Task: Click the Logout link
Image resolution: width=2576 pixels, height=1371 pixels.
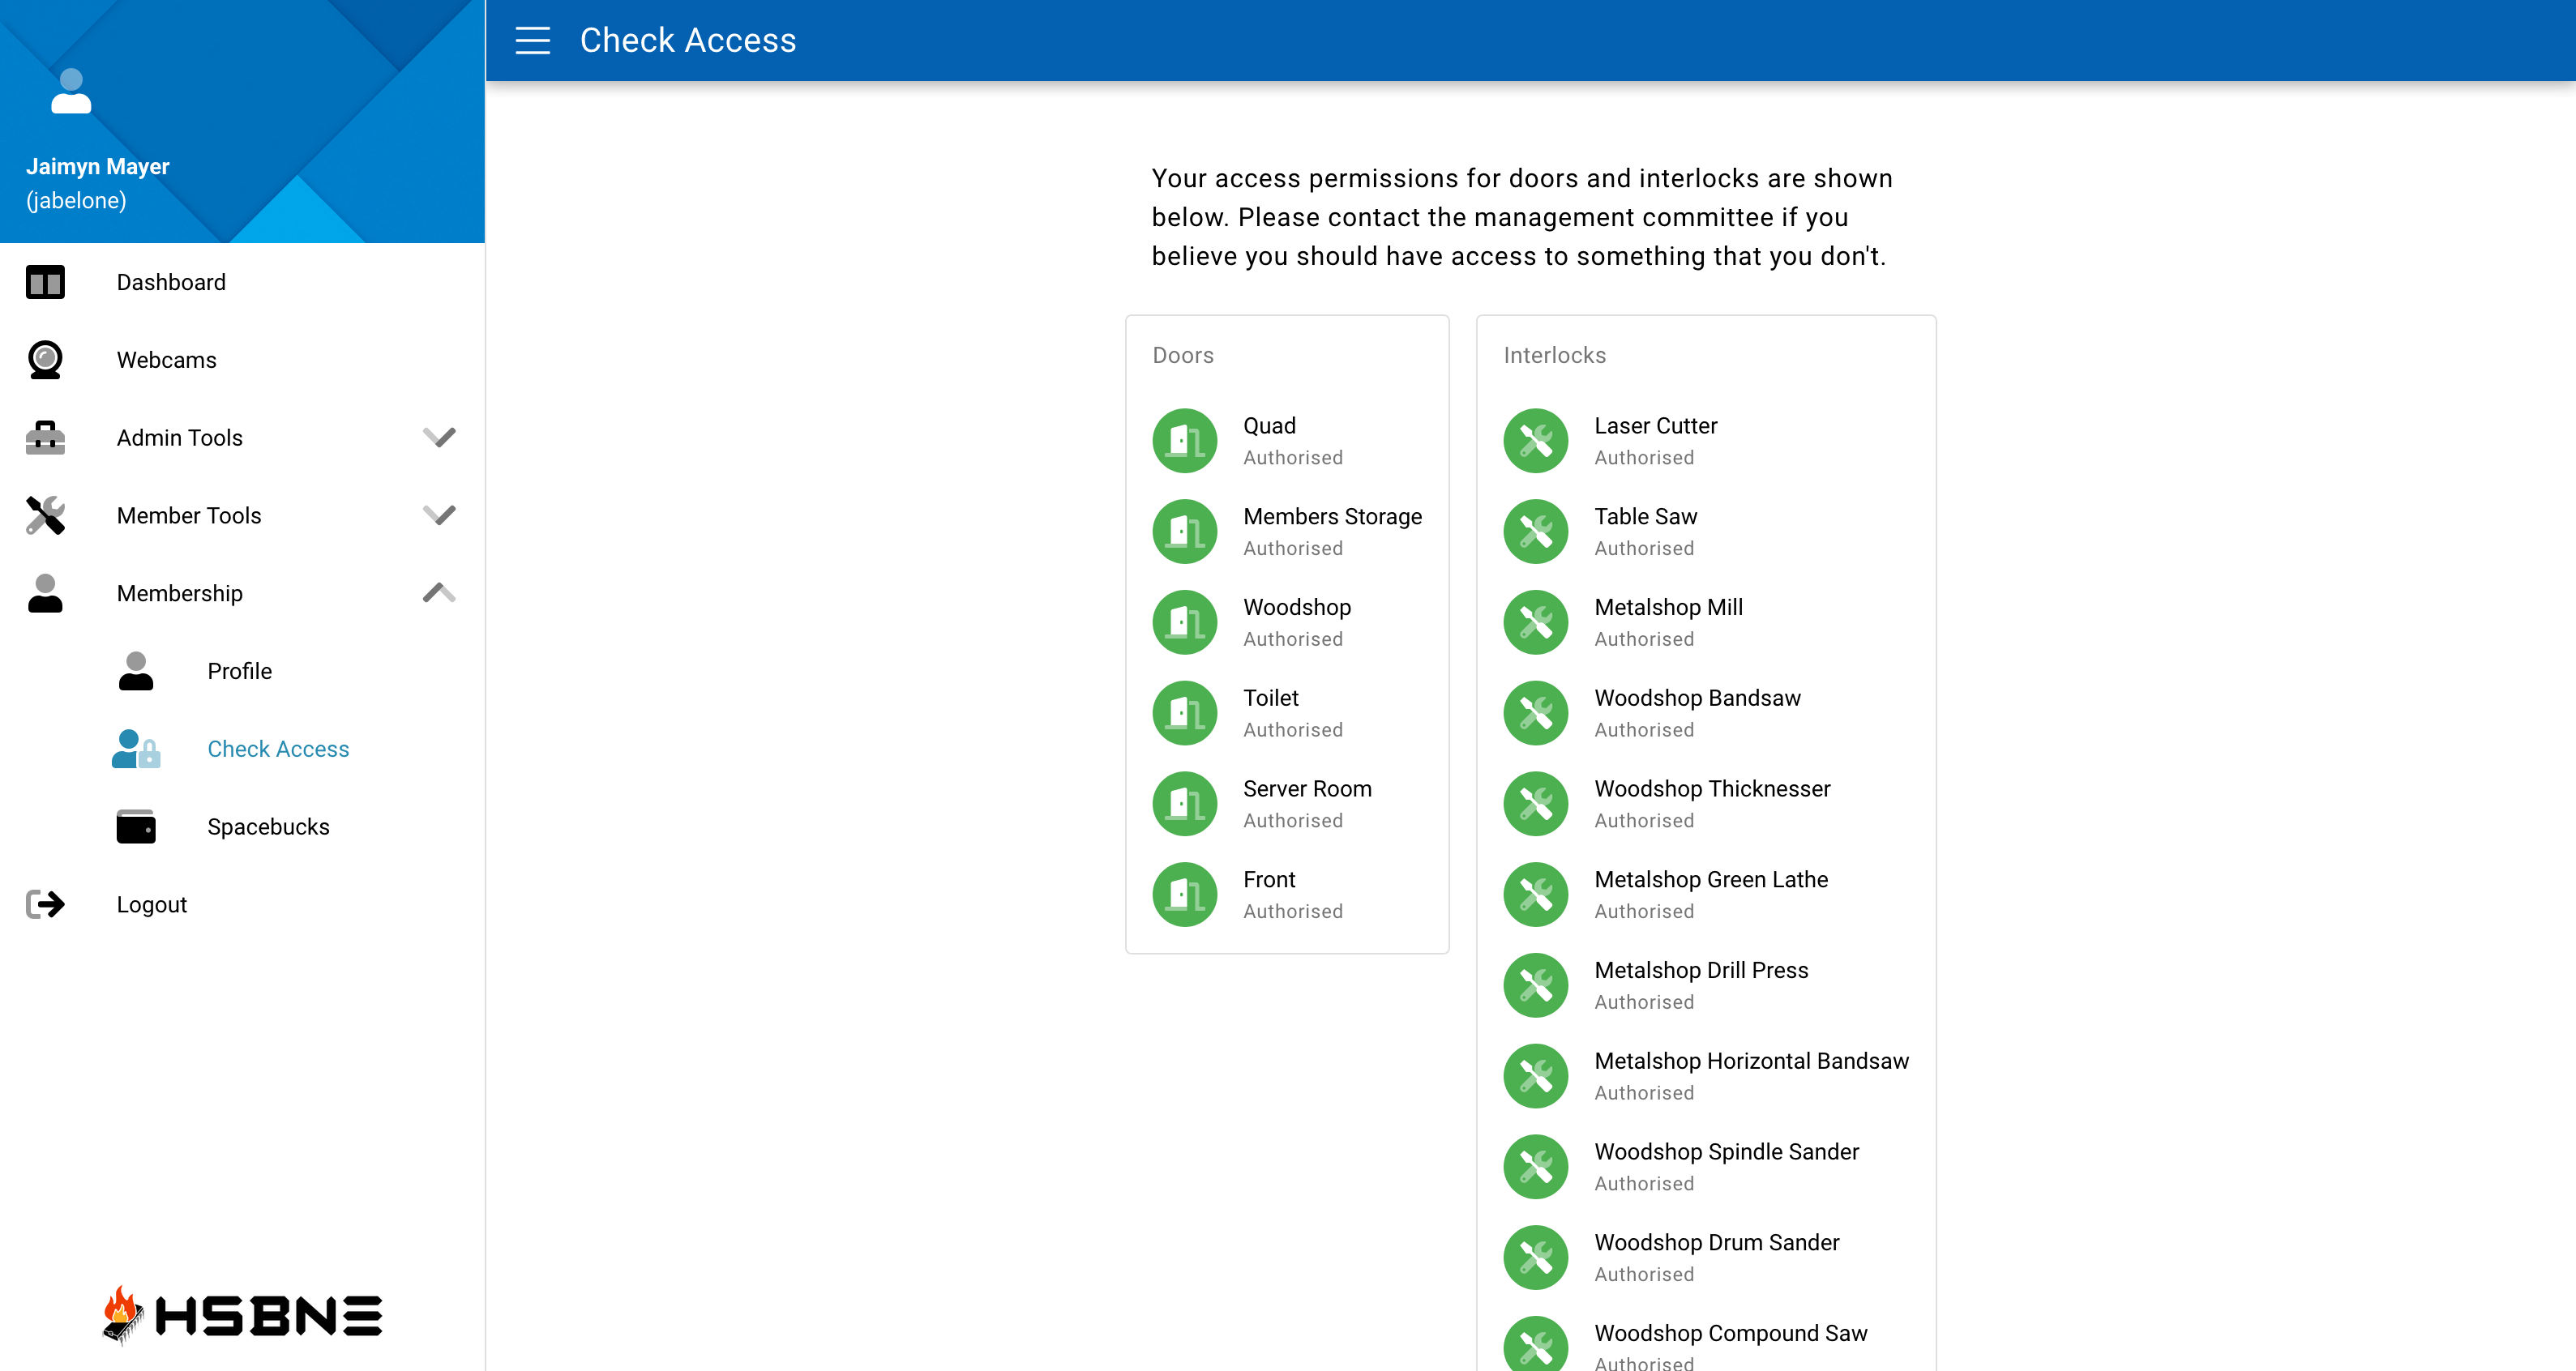Action: (151, 904)
